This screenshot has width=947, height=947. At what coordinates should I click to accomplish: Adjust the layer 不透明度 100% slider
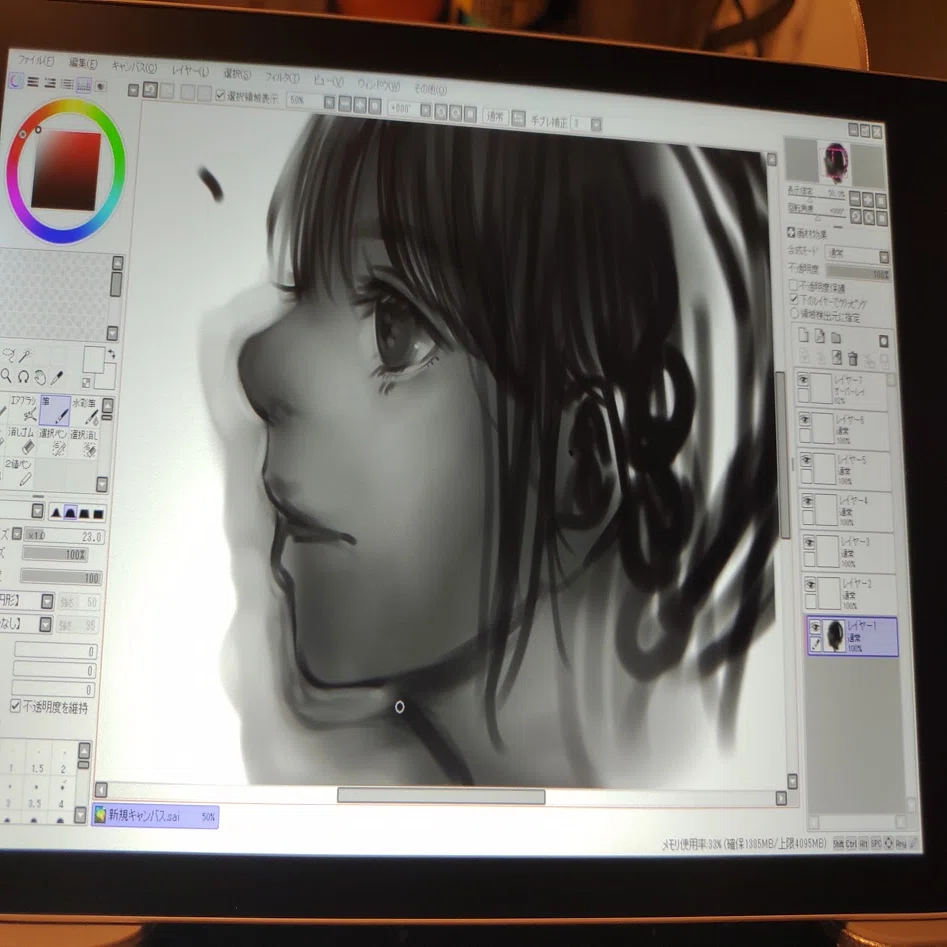pyautogui.click(x=858, y=273)
